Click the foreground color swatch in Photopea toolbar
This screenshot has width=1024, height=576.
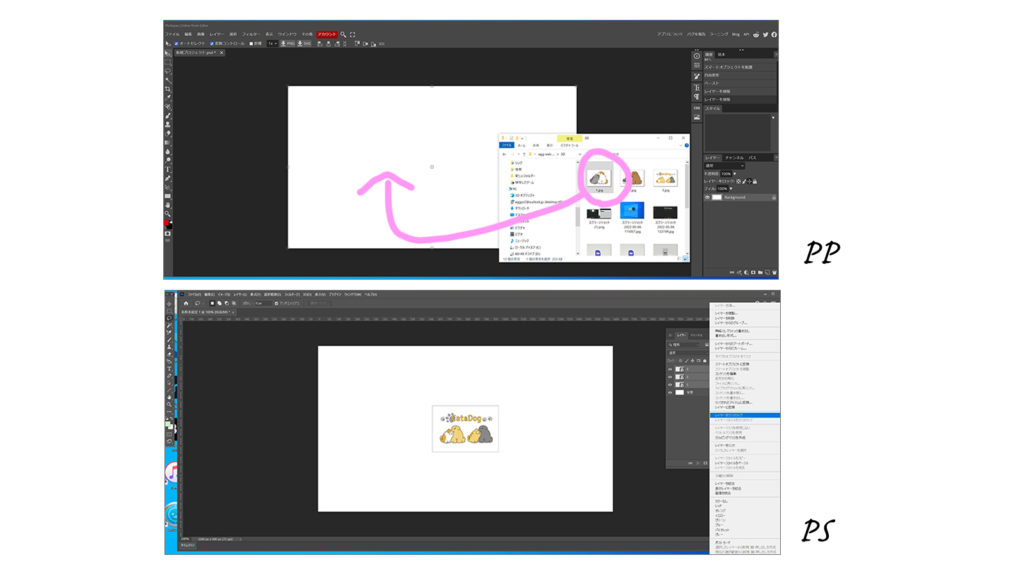point(167,223)
